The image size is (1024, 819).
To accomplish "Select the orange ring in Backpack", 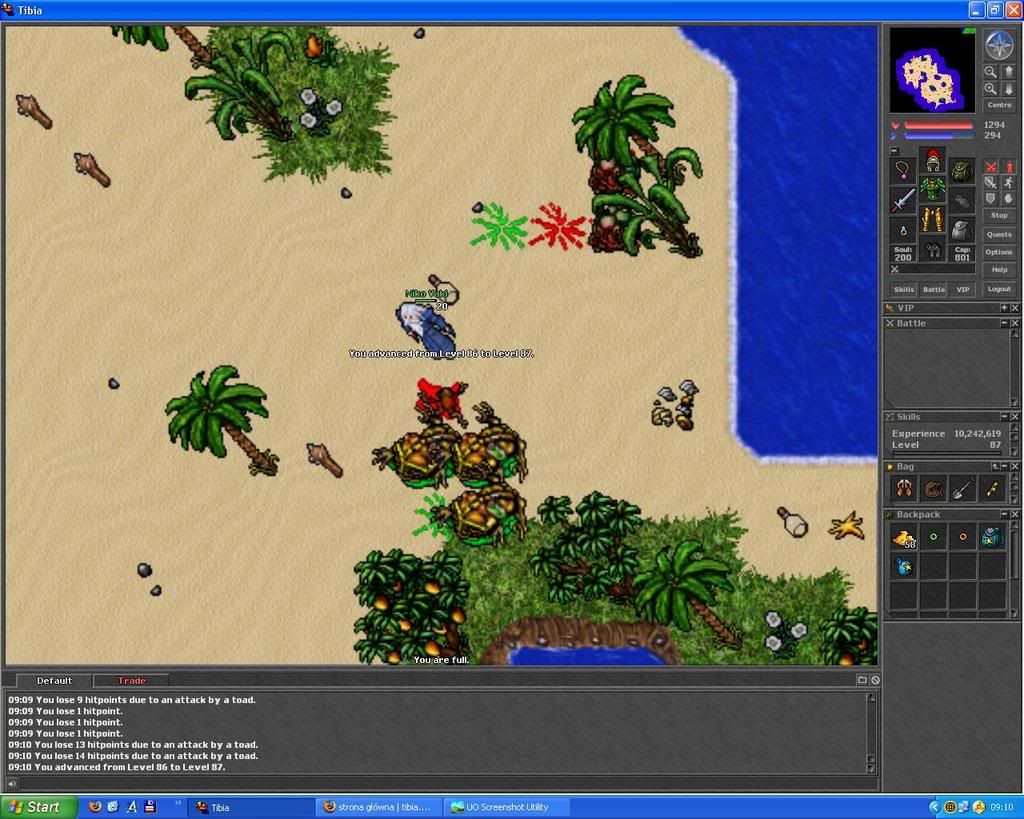I will tap(963, 538).
